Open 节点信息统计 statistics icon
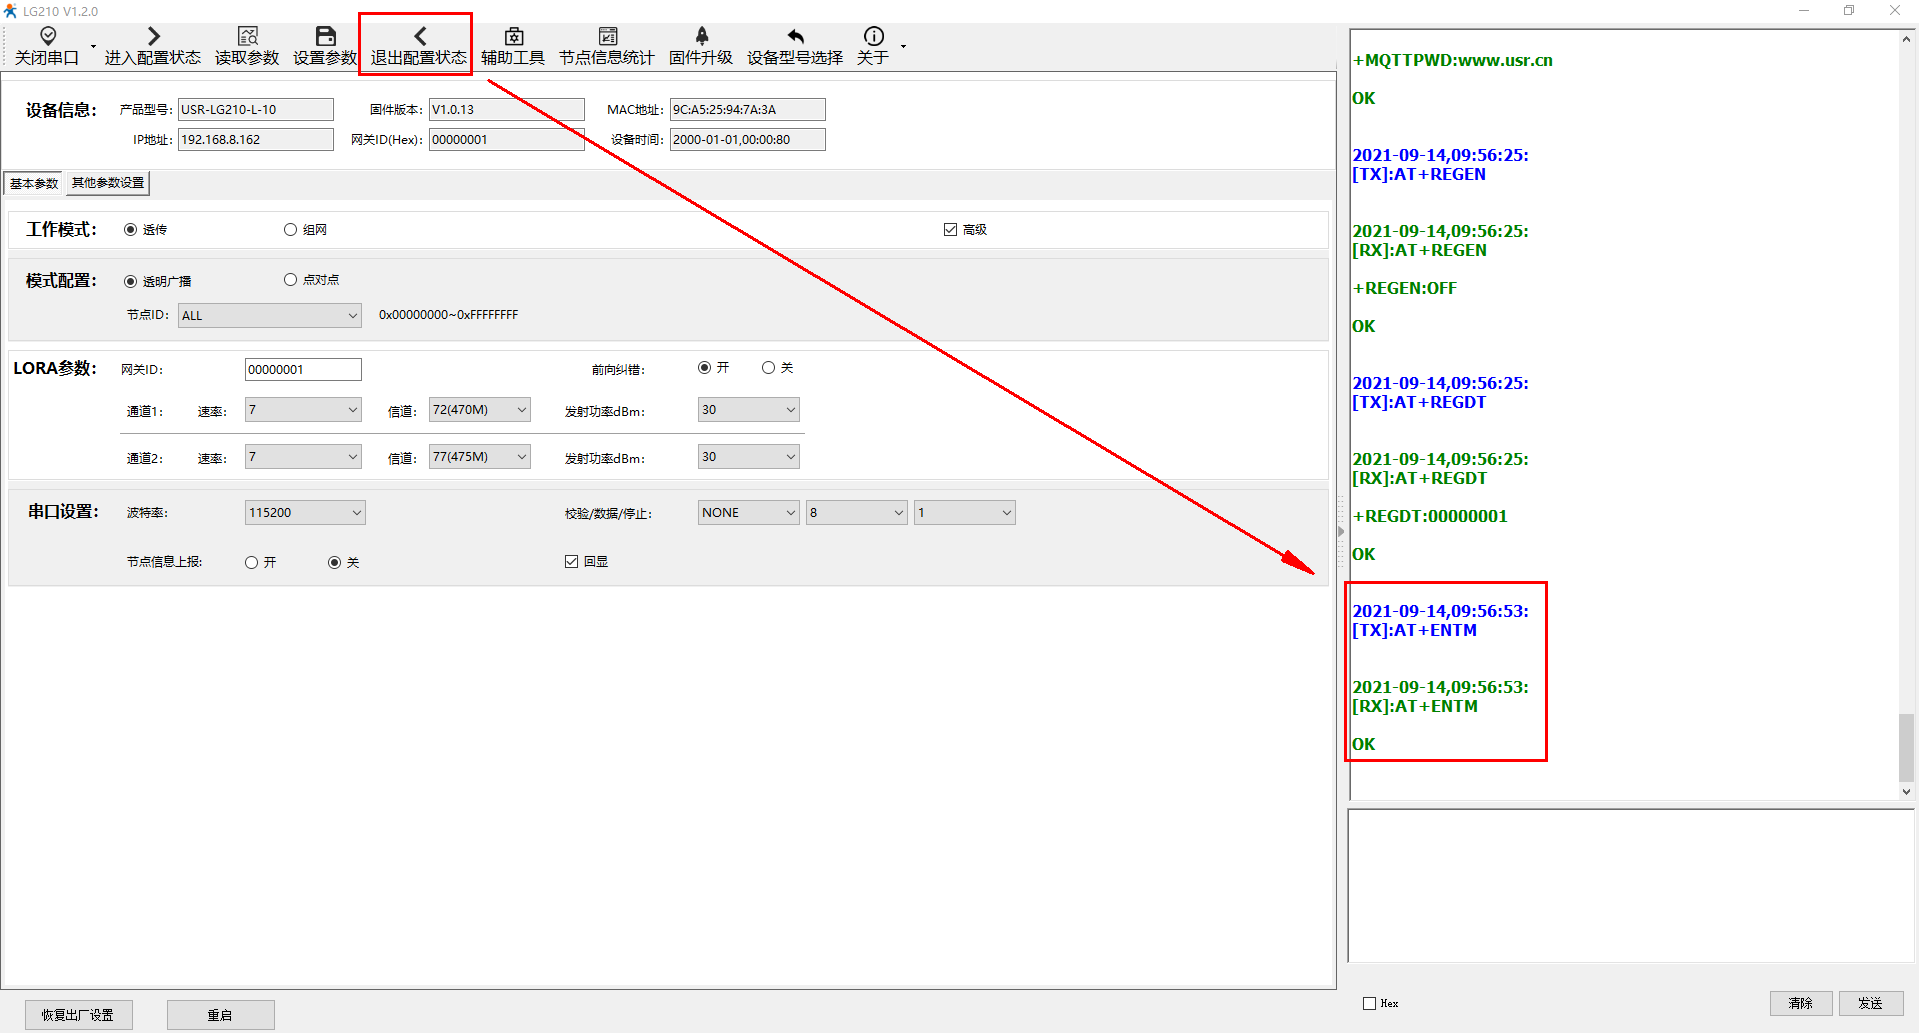This screenshot has height=1033, width=1919. pyautogui.click(x=607, y=37)
